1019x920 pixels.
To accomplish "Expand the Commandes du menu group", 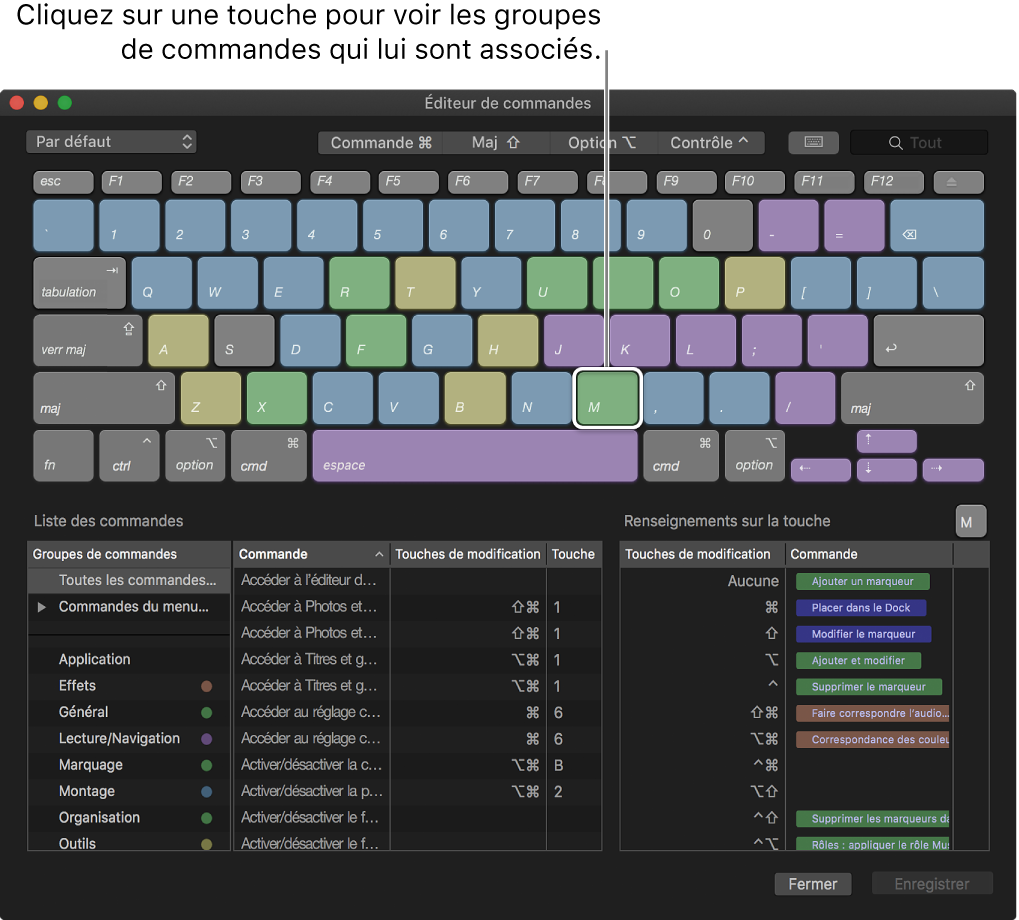I will click(41, 607).
